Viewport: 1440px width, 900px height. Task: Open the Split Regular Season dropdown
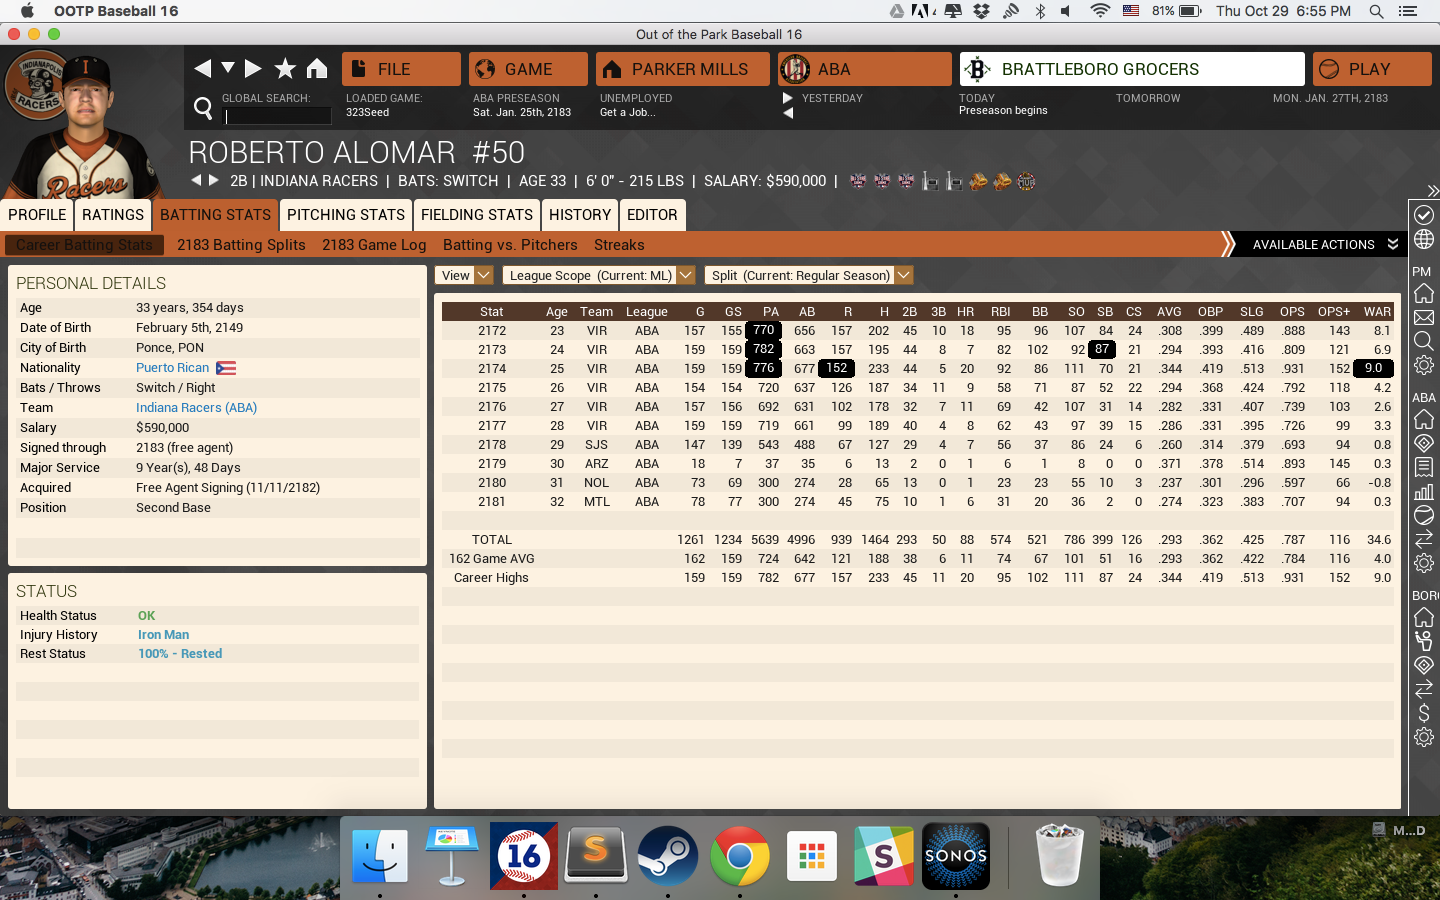(x=808, y=275)
